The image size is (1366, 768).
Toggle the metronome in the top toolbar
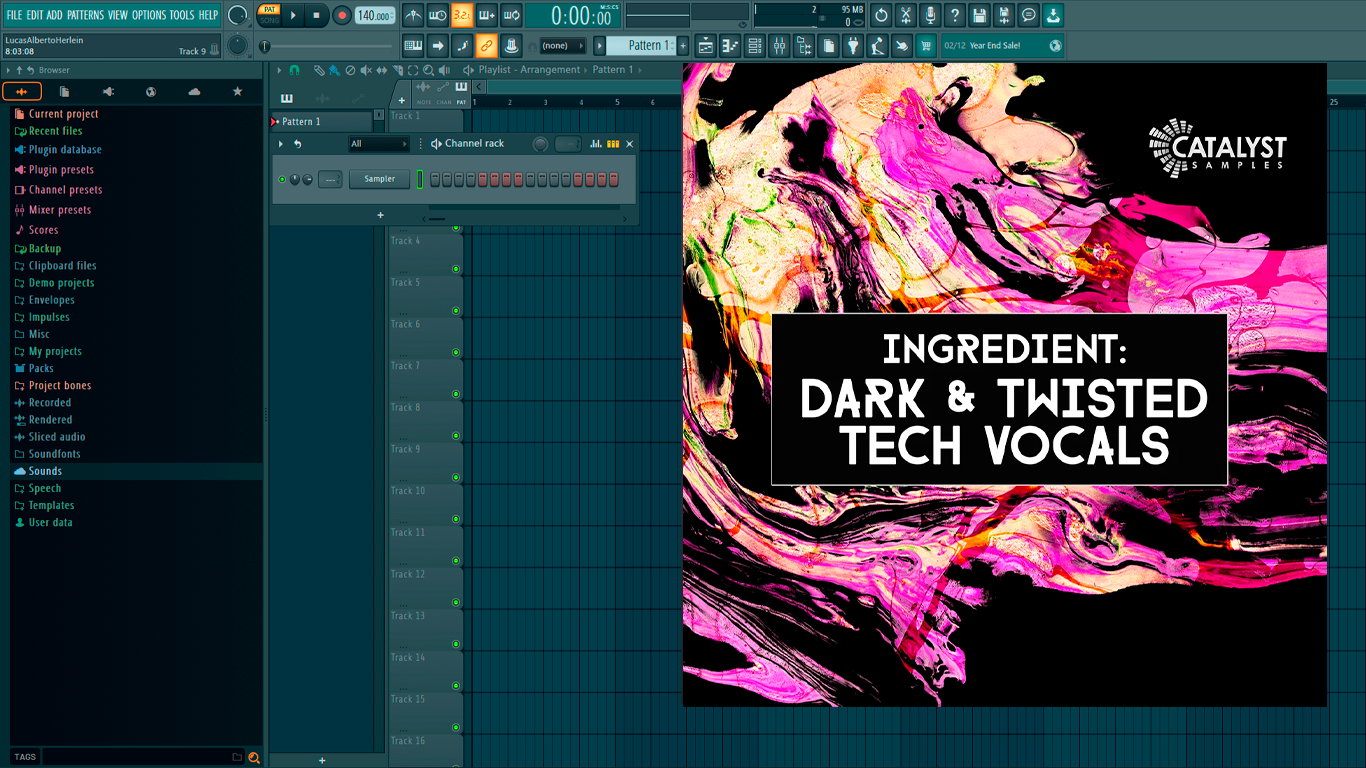413,15
